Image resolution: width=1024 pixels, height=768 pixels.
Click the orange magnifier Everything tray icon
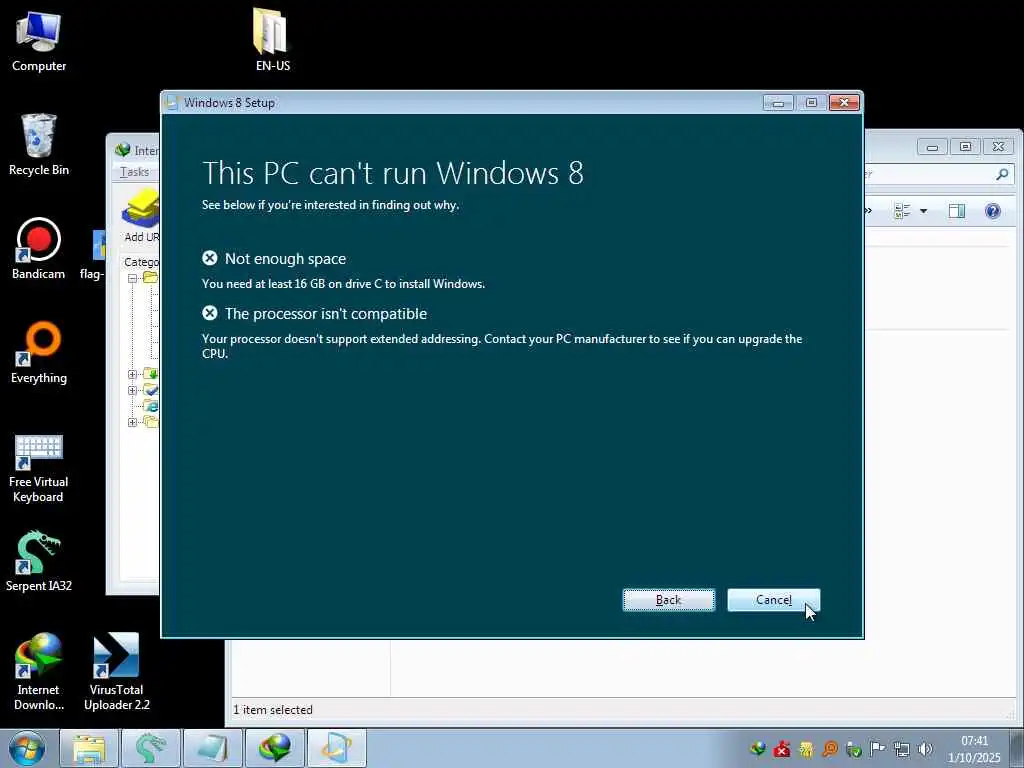click(830, 749)
